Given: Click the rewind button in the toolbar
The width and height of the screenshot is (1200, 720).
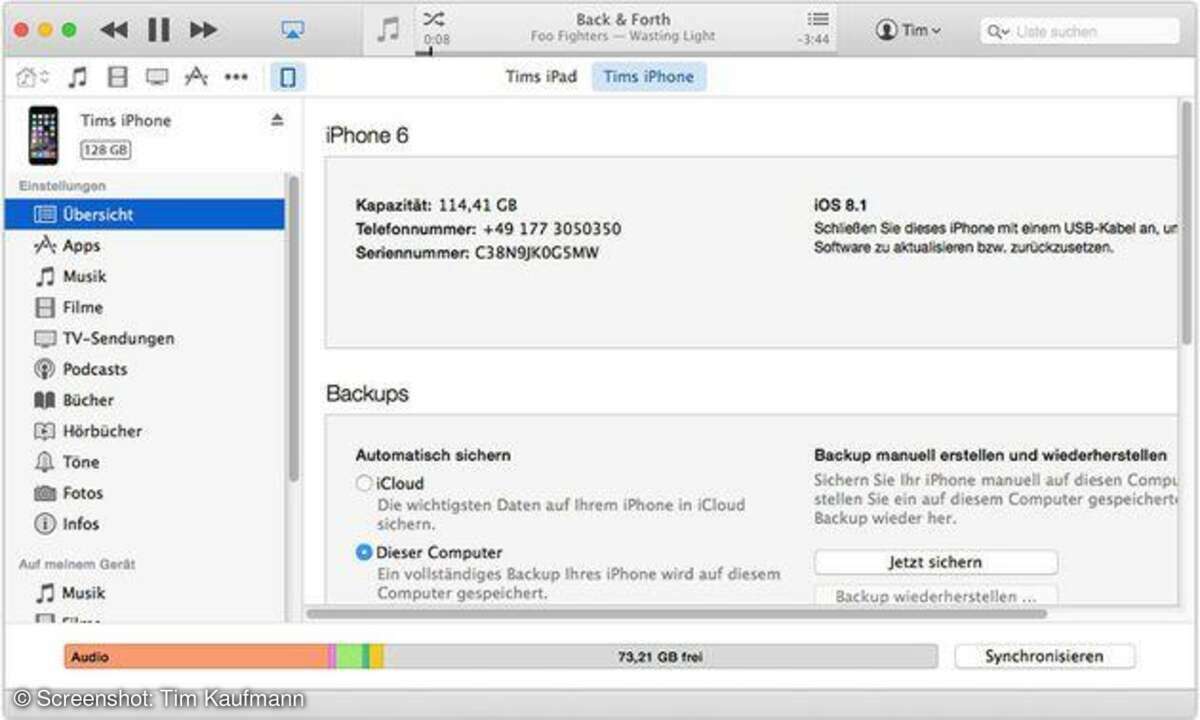Looking at the screenshot, I should click(x=114, y=30).
